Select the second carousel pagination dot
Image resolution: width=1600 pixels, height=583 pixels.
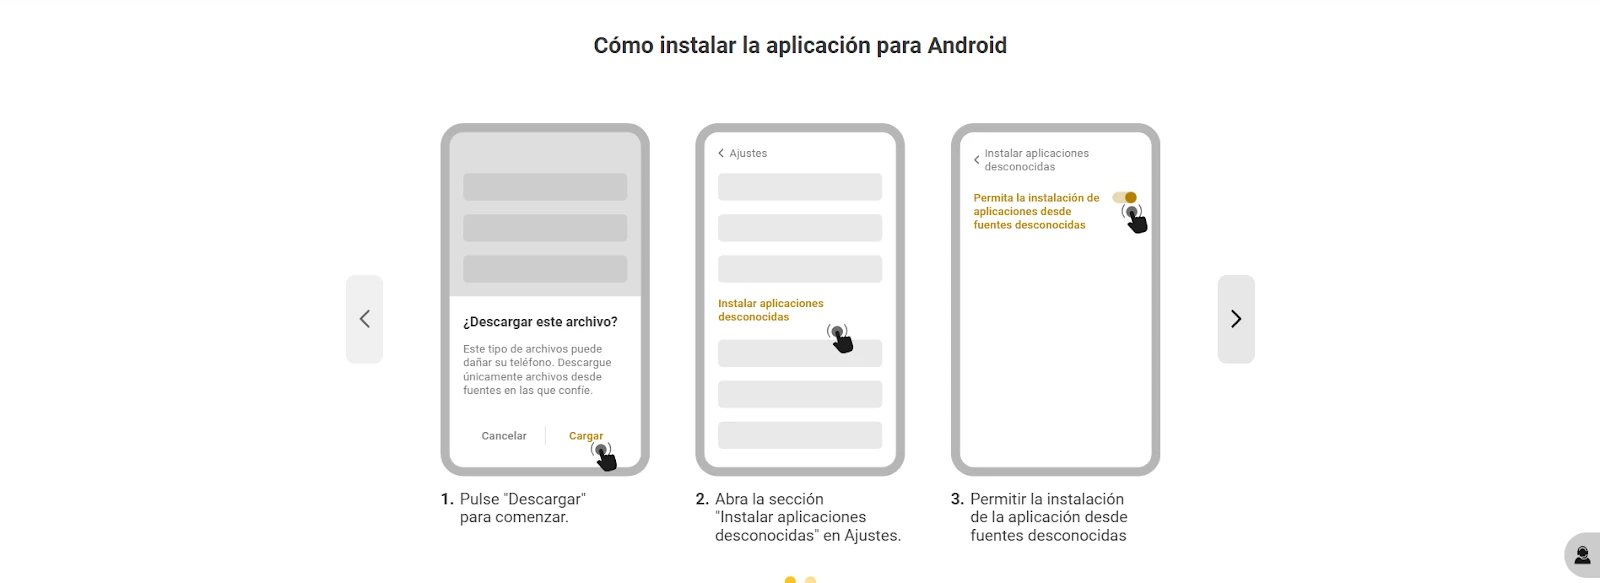pyautogui.click(x=810, y=579)
